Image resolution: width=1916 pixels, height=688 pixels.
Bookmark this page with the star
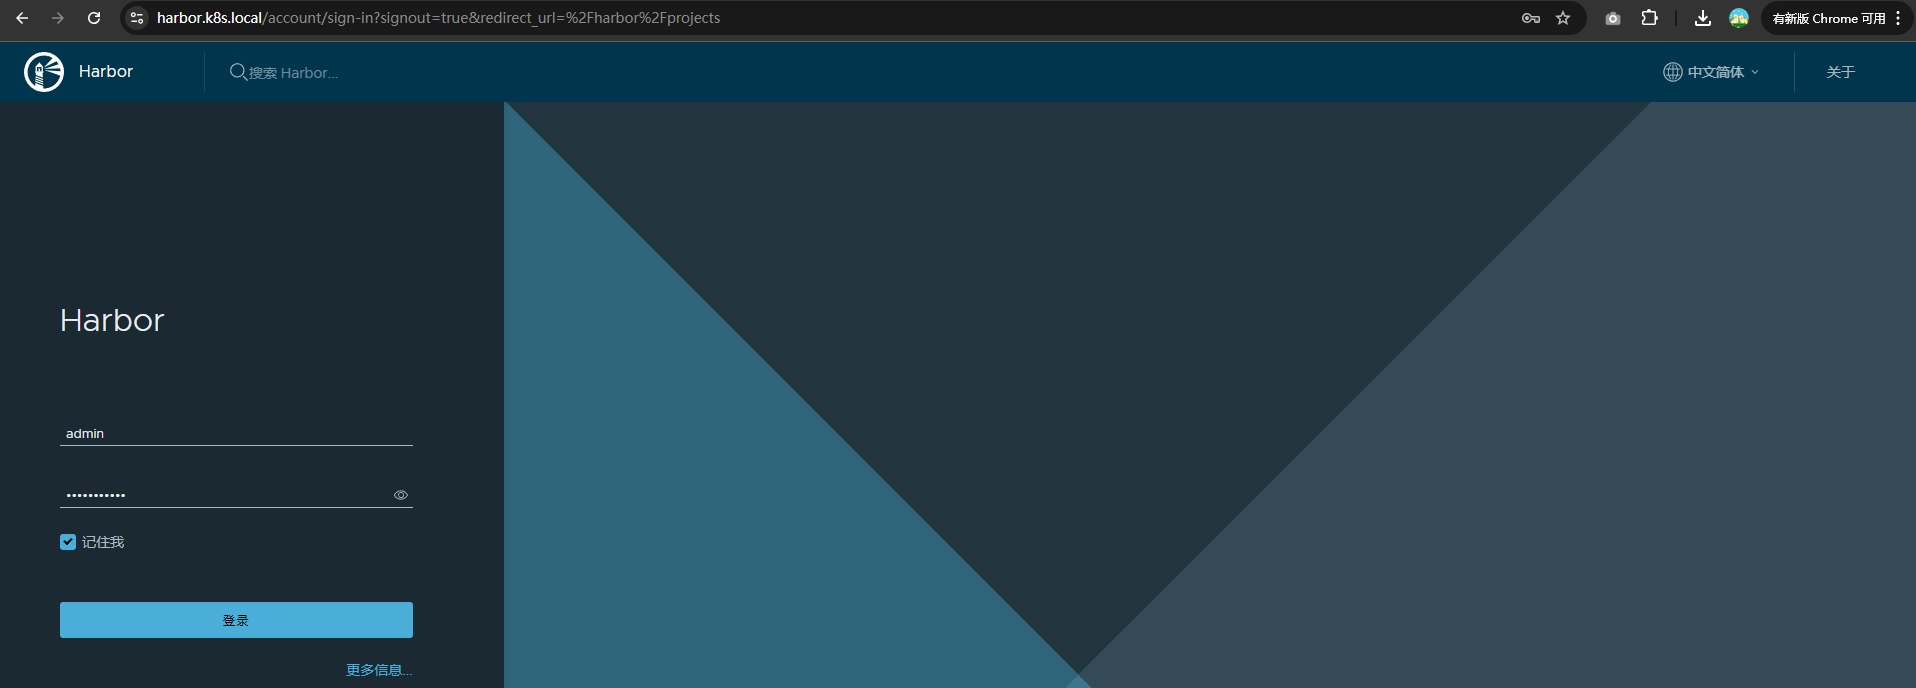pyautogui.click(x=1563, y=18)
